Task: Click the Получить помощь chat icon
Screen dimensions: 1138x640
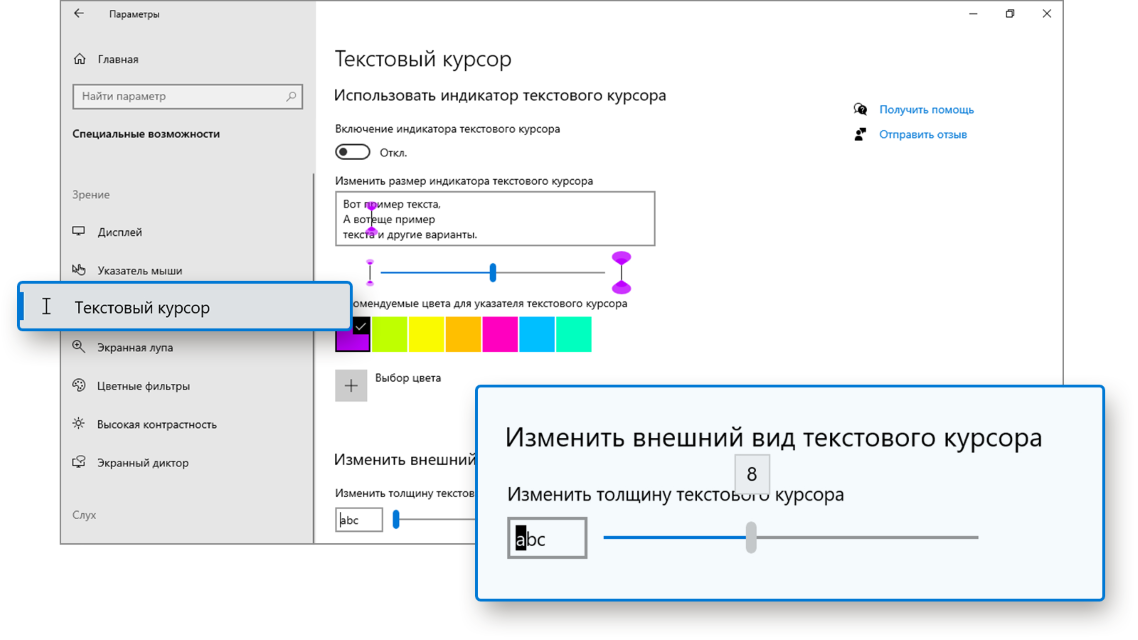Action: (x=861, y=110)
